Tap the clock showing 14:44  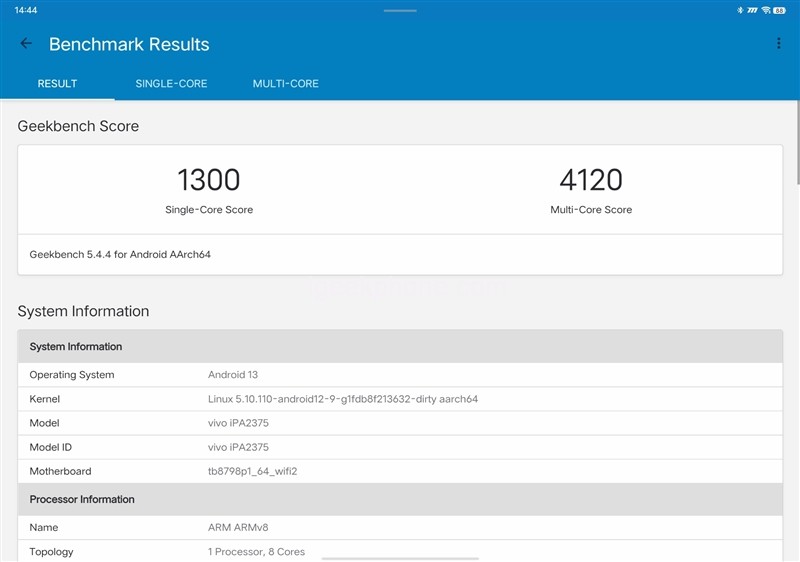26,10
